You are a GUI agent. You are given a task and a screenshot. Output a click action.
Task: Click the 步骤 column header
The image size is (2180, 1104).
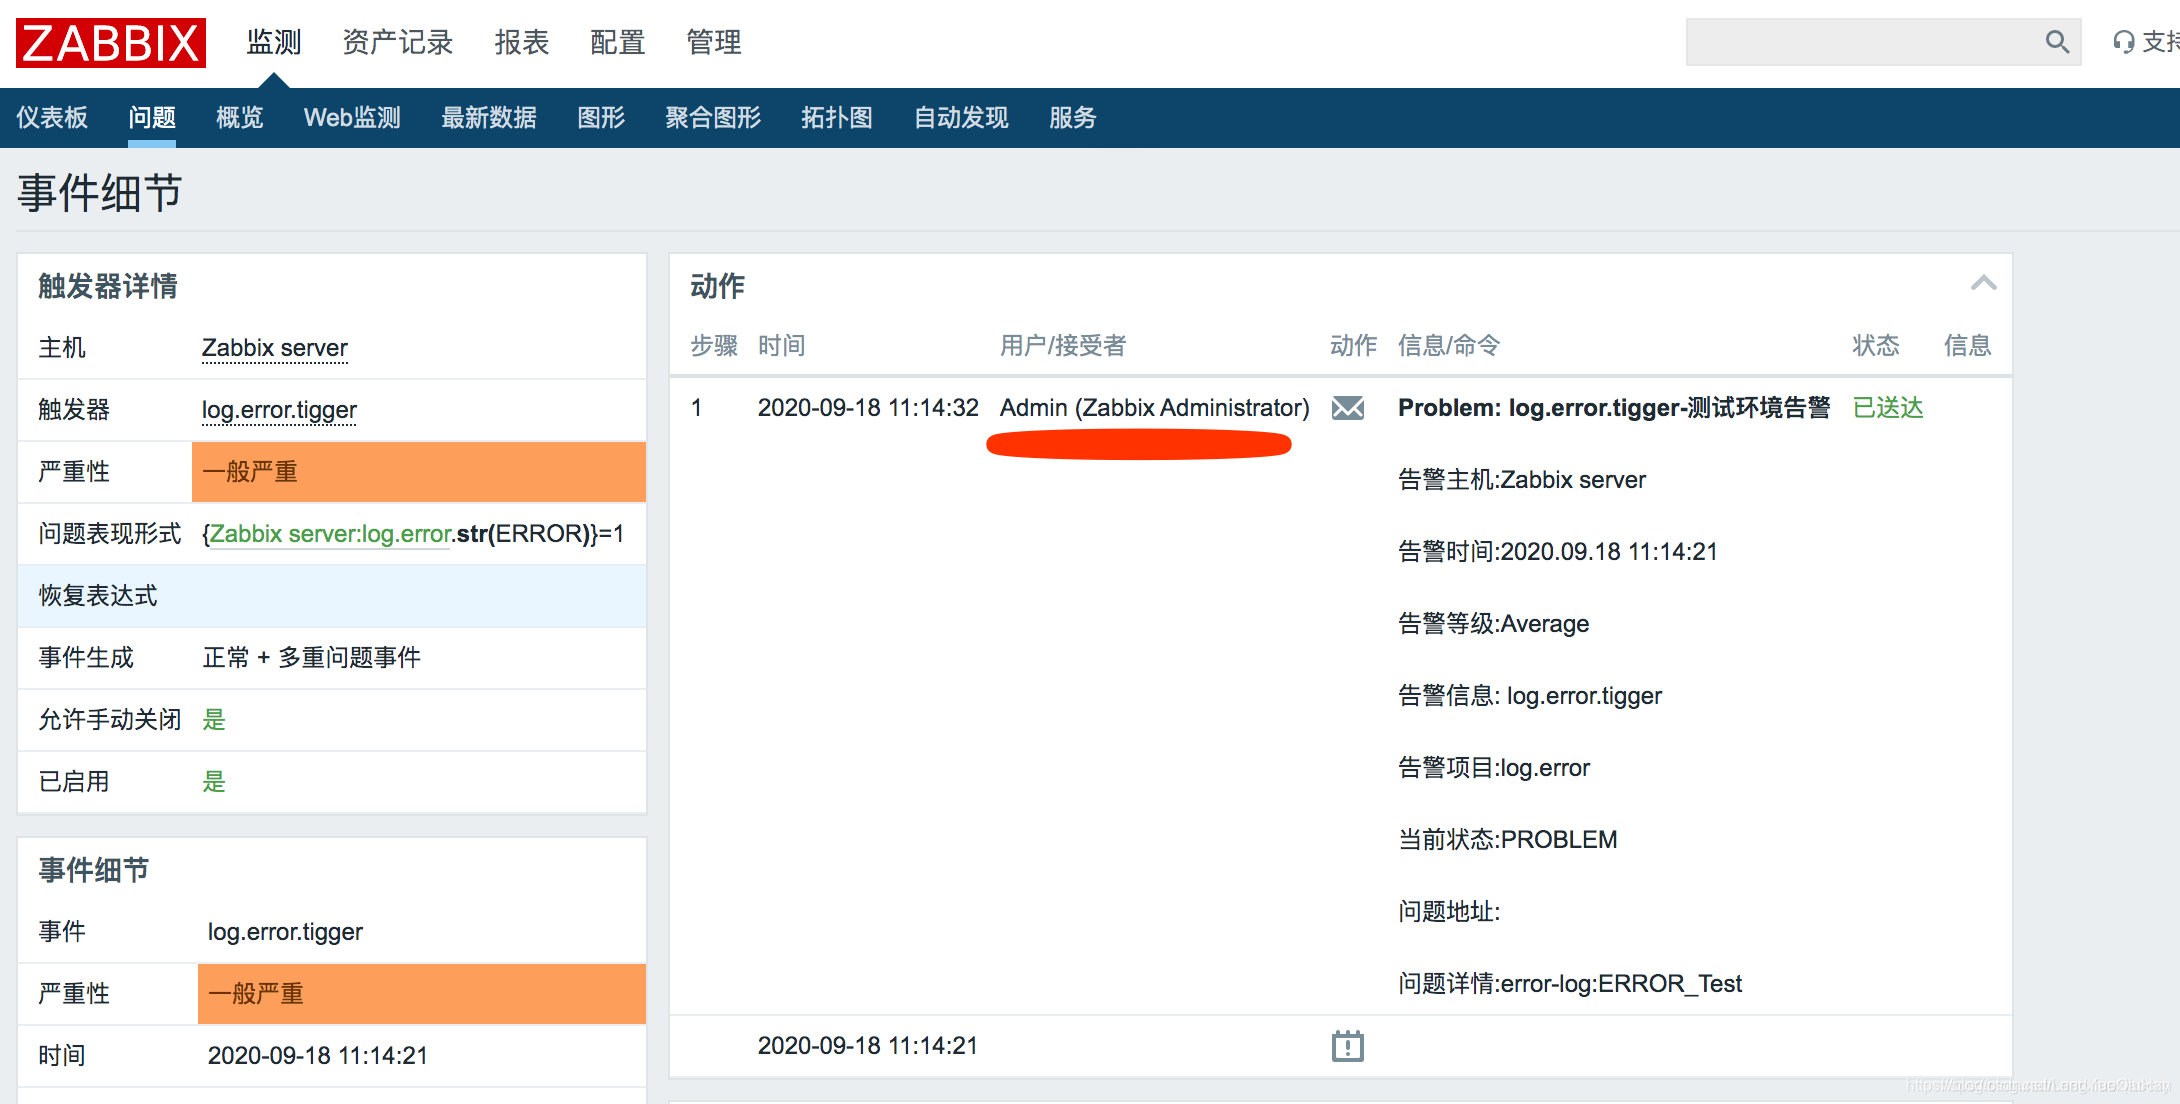pyautogui.click(x=714, y=346)
